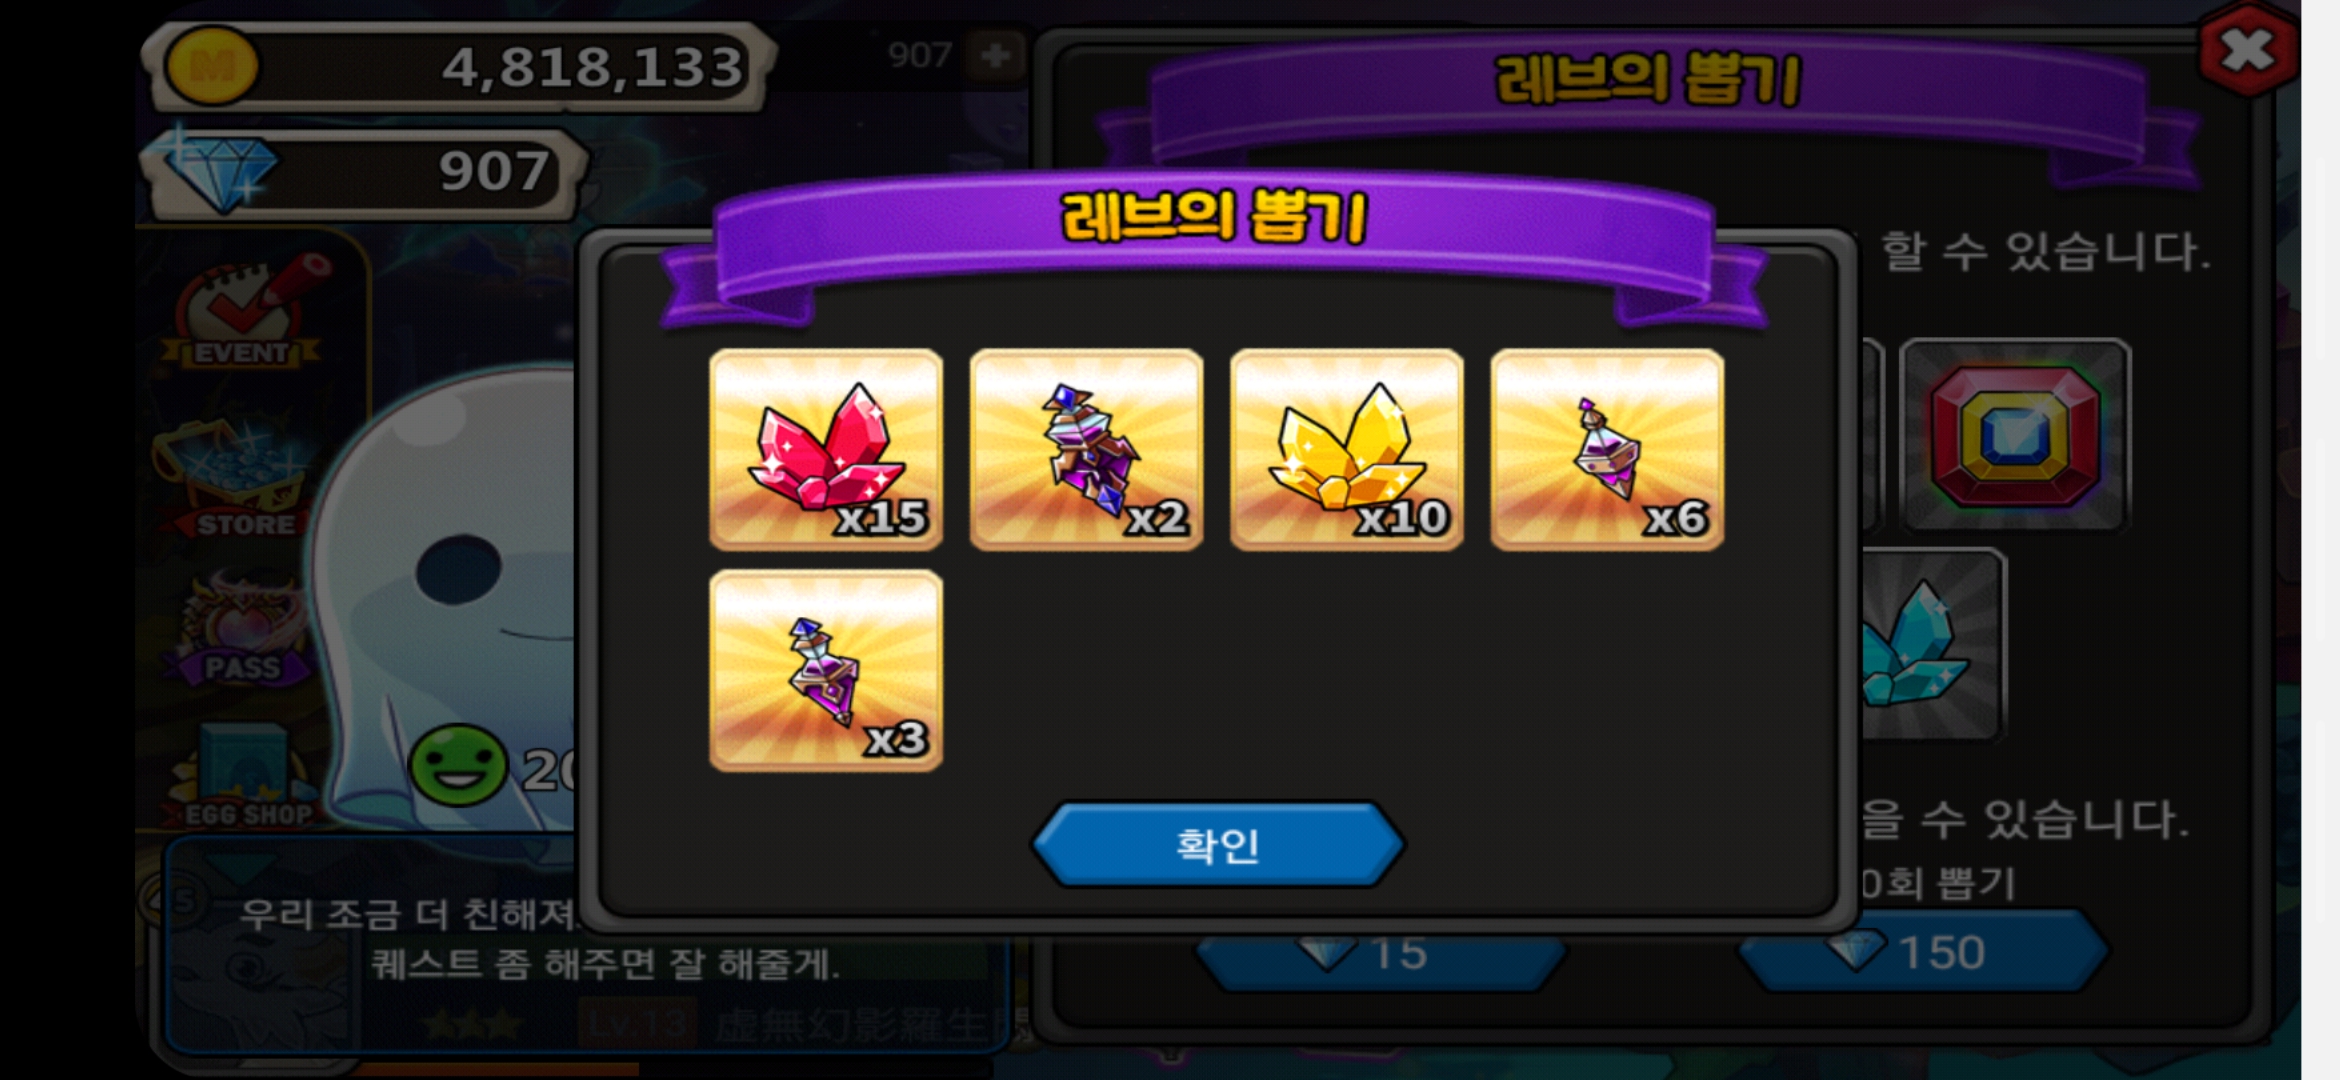Close the 레브의 뽑기 panel with X
2340x1080 pixels.
click(x=2247, y=50)
